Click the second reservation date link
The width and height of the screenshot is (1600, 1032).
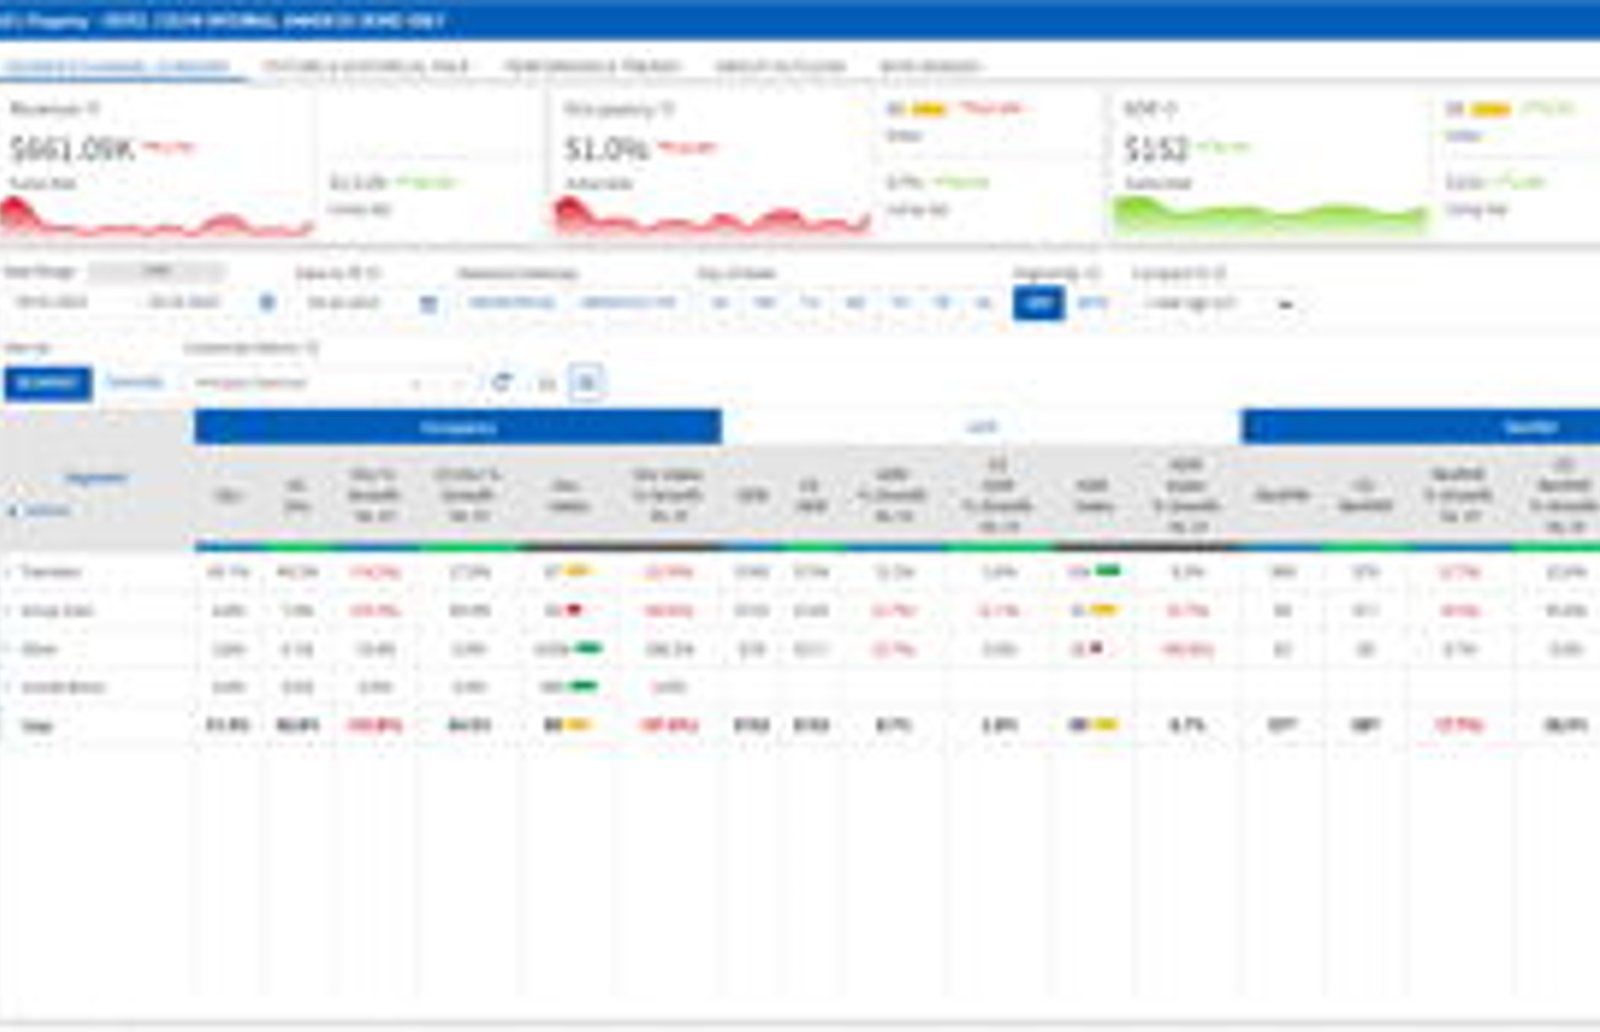(x=628, y=302)
